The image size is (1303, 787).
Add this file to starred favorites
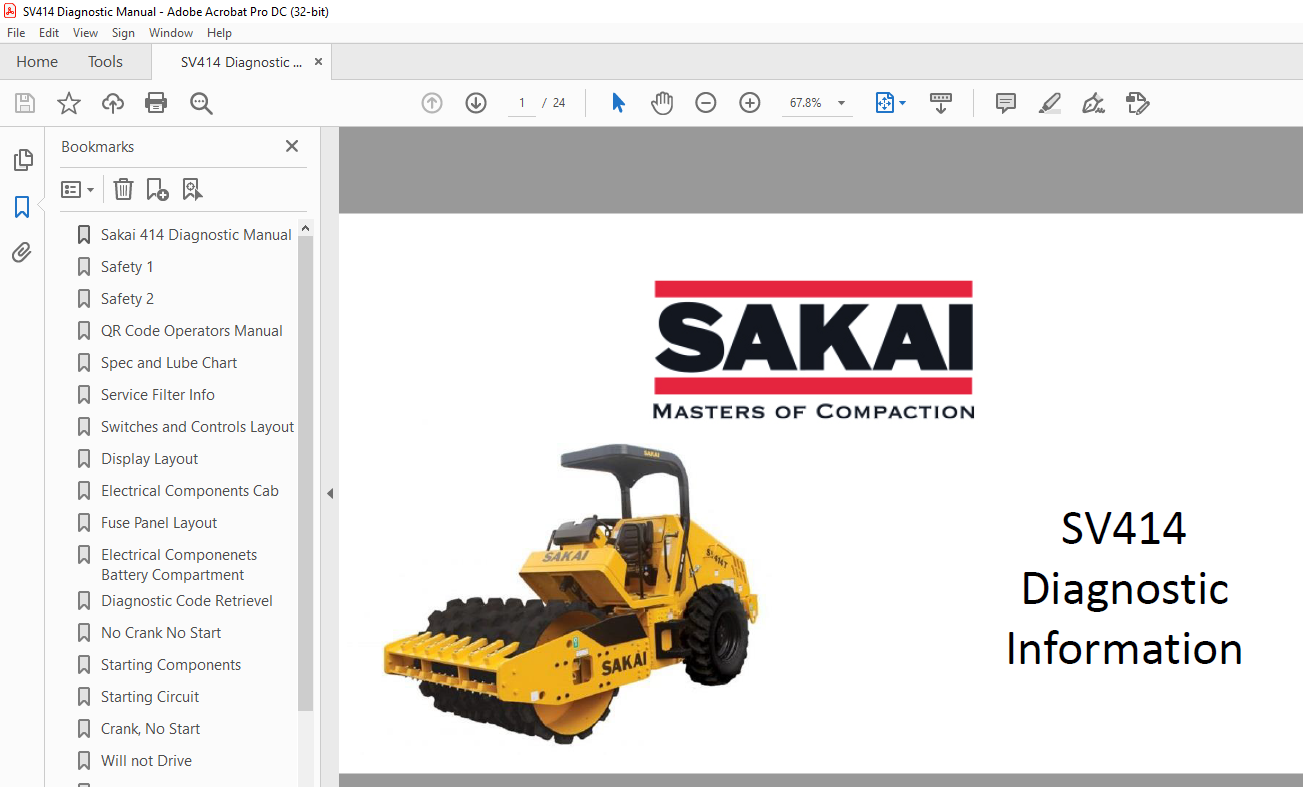point(69,103)
